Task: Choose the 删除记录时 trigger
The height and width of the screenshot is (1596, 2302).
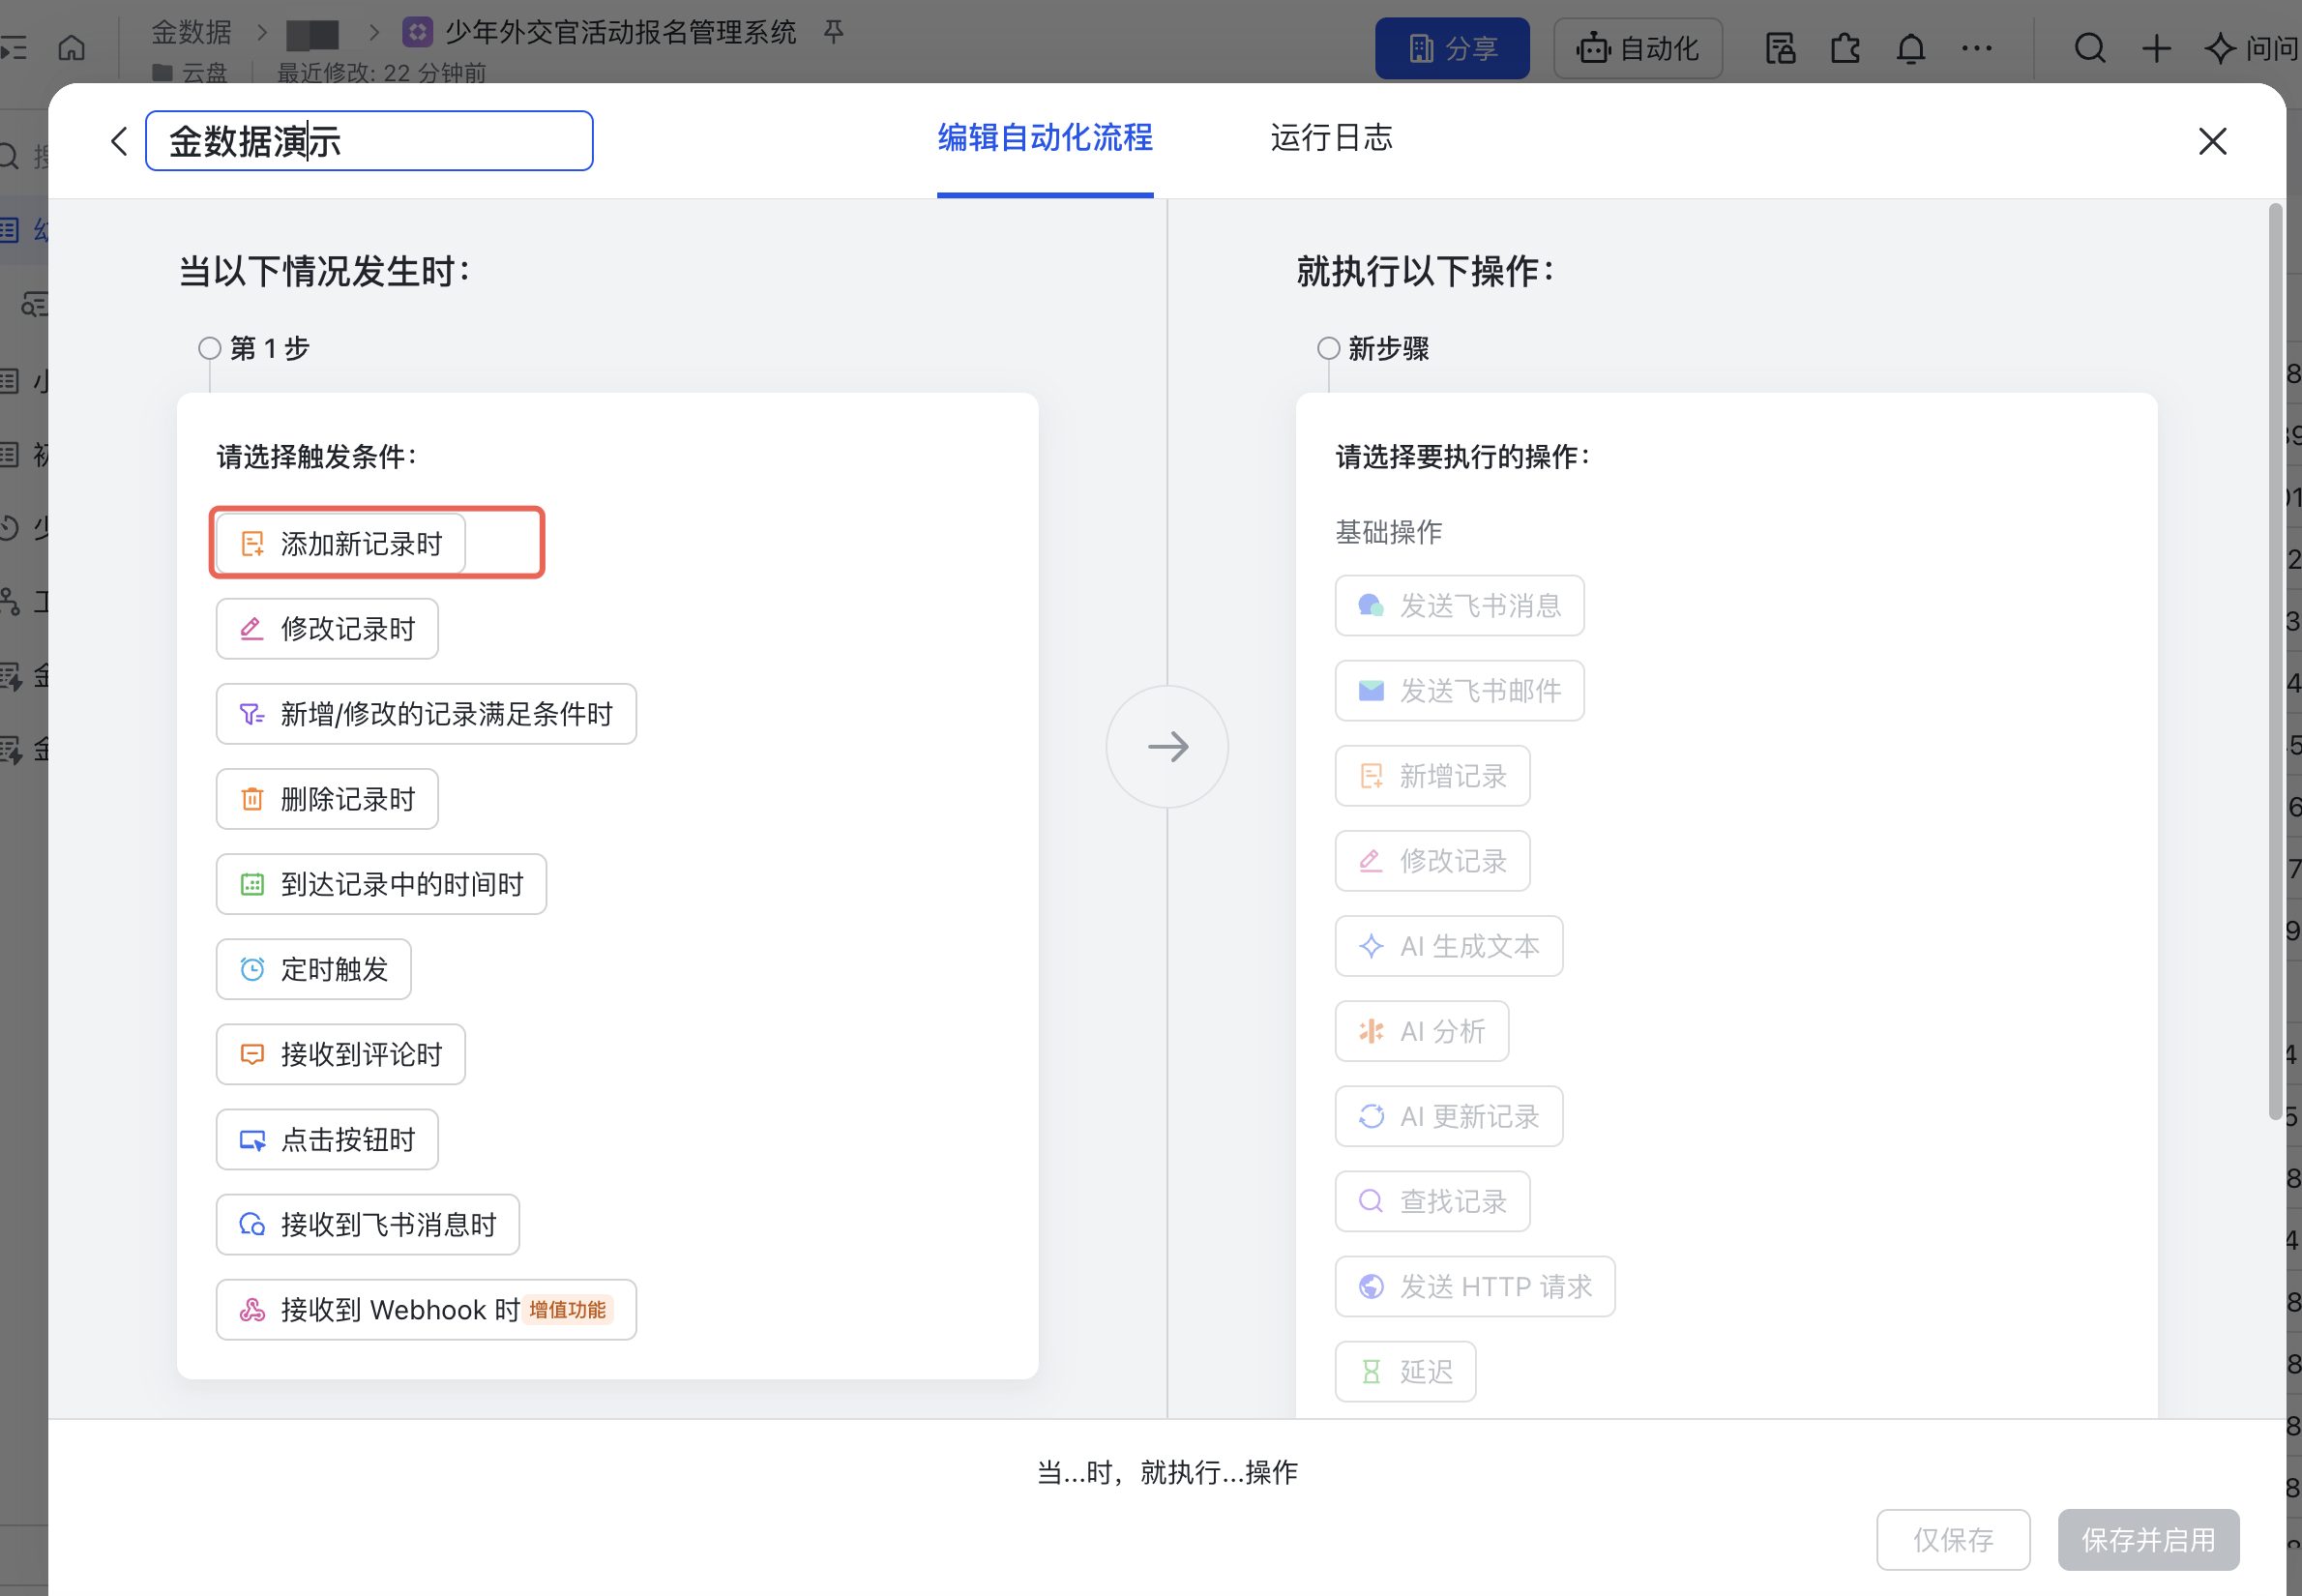Action: click(x=327, y=799)
